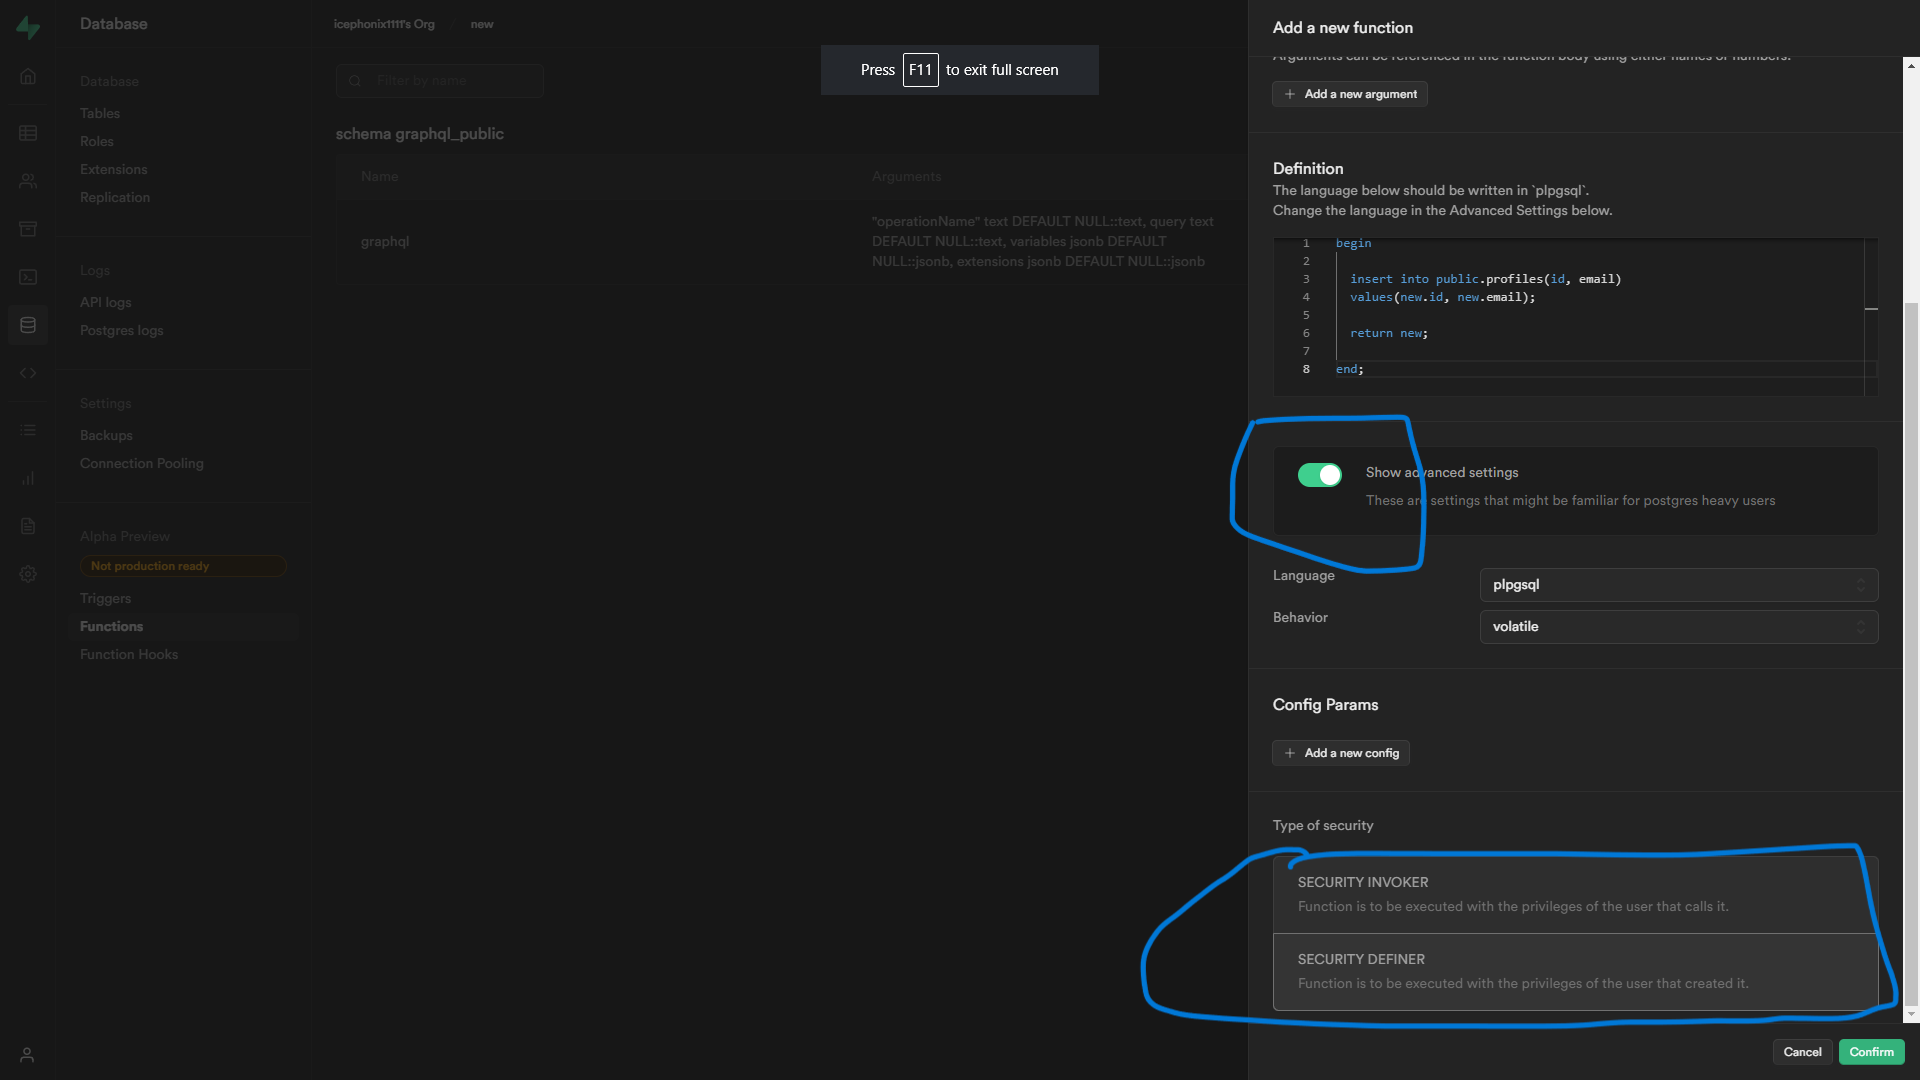Image resolution: width=1920 pixels, height=1080 pixels.
Task: Toggle Show advanced settings switch
Action: [x=1319, y=475]
